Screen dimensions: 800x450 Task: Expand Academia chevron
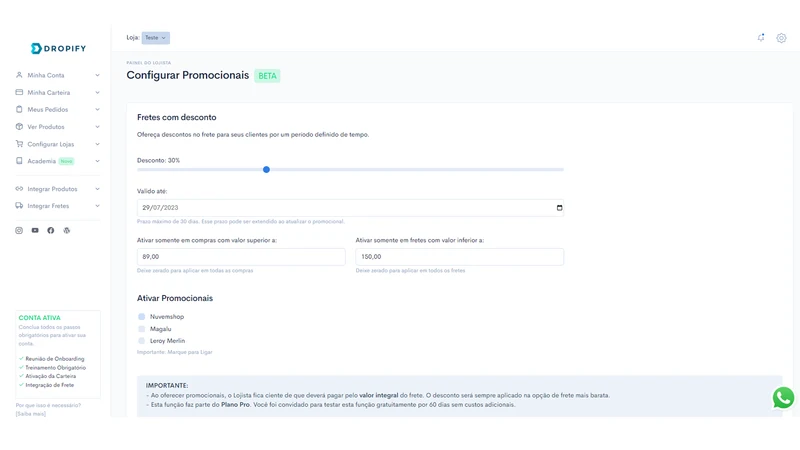(97, 161)
